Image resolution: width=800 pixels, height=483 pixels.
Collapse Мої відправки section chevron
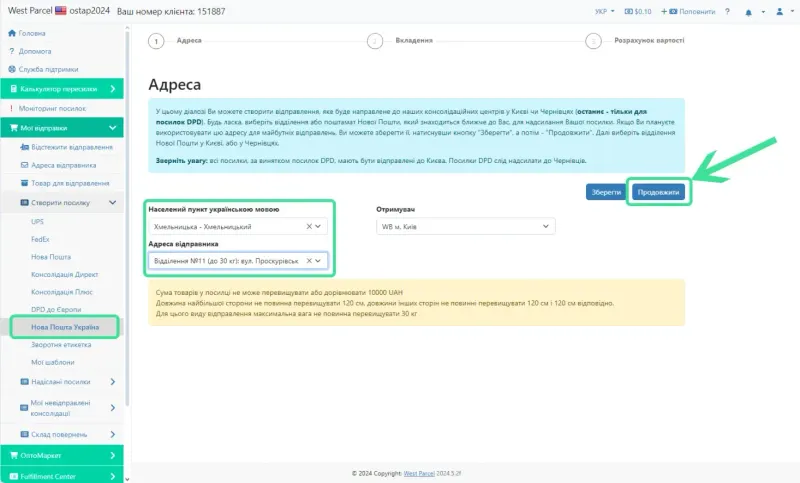point(112,128)
